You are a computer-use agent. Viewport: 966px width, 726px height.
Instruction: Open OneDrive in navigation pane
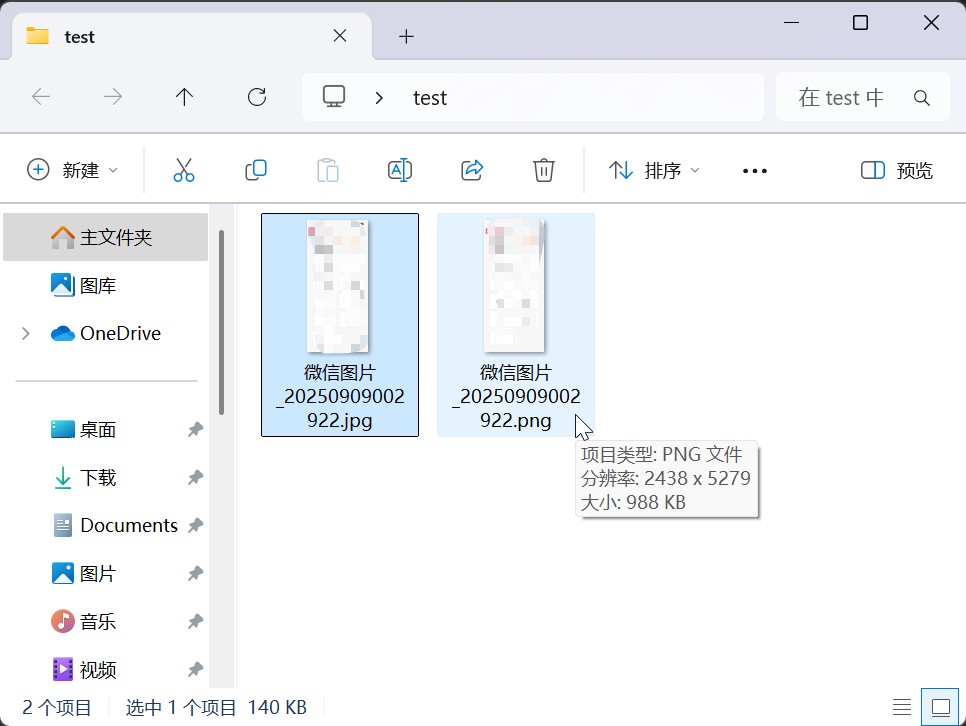pyautogui.click(x=105, y=333)
